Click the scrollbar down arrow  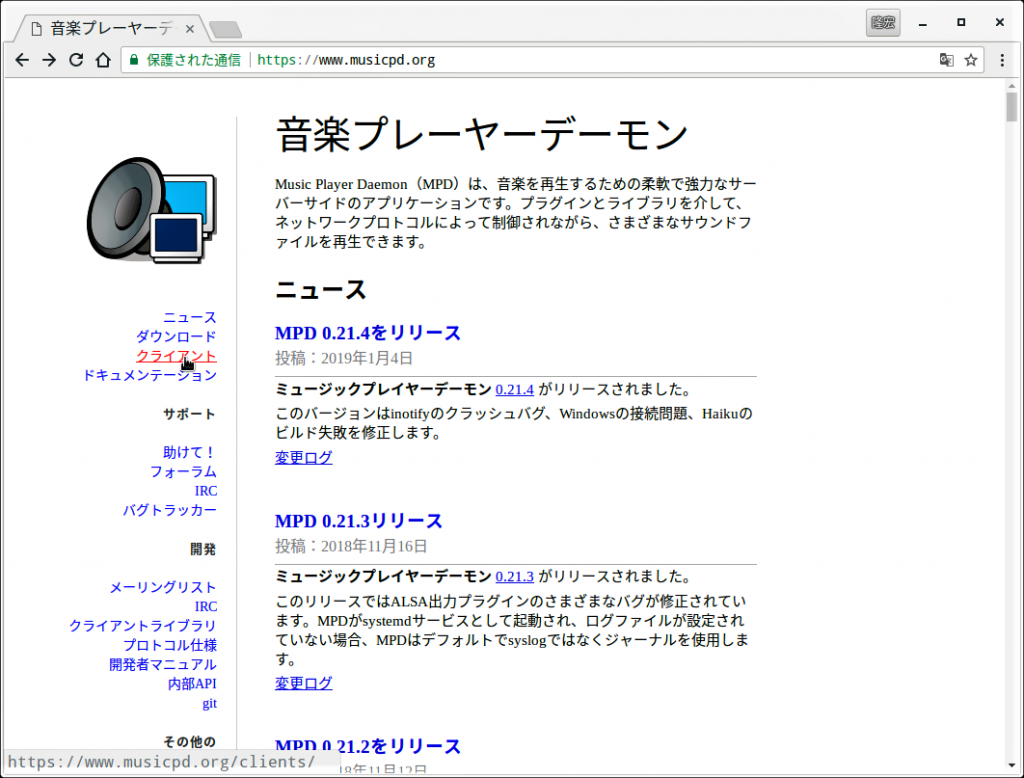1012,766
